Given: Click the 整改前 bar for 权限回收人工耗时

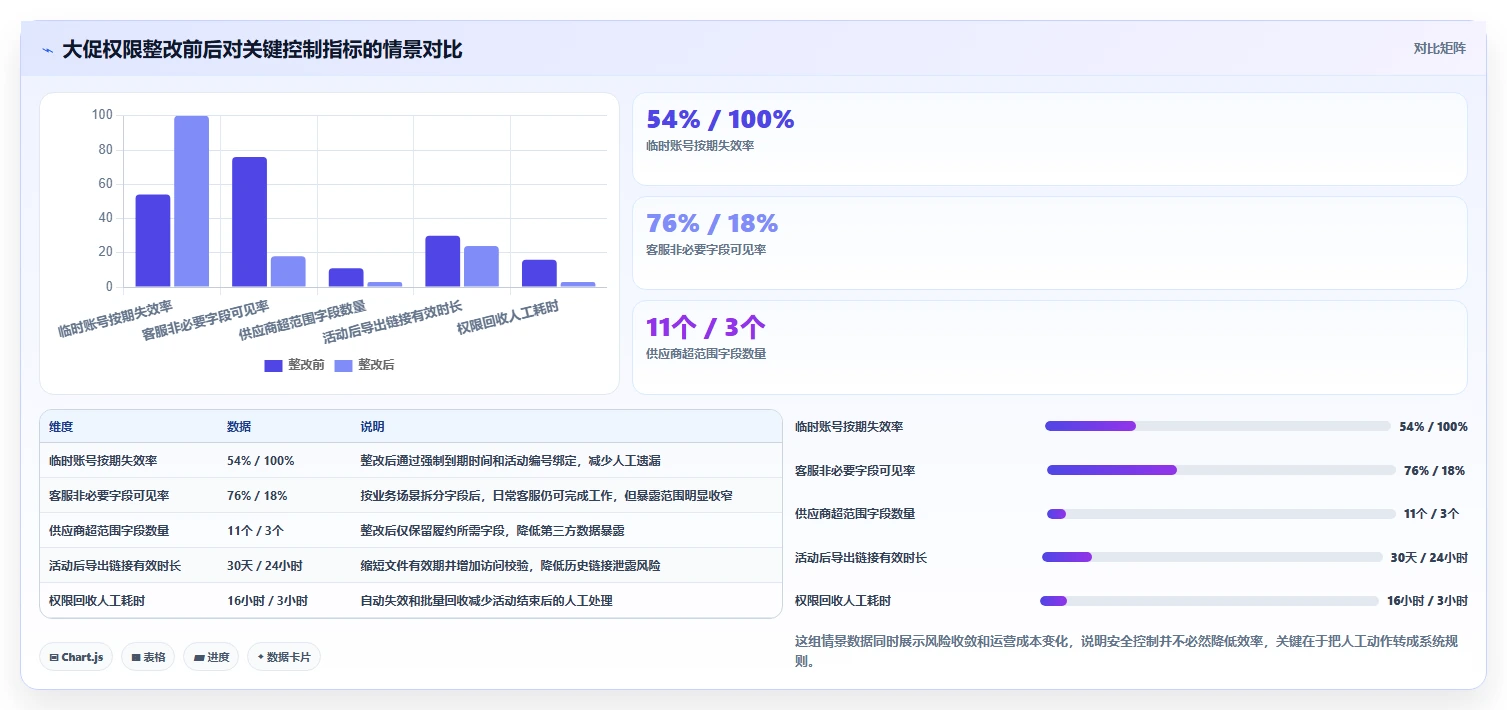Looking at the screenshot, I should click(x=539, y=274).
